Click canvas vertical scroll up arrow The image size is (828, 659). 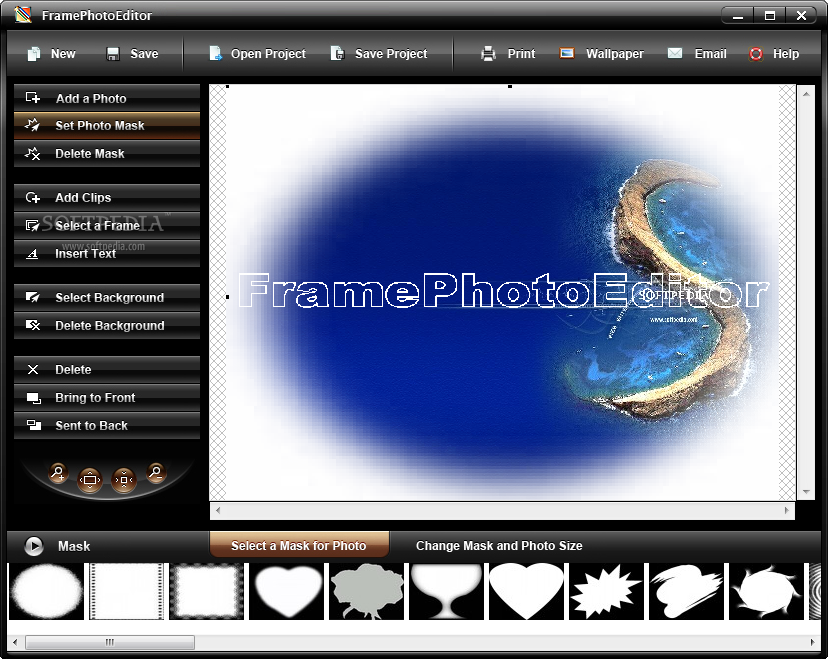[806, 93]
